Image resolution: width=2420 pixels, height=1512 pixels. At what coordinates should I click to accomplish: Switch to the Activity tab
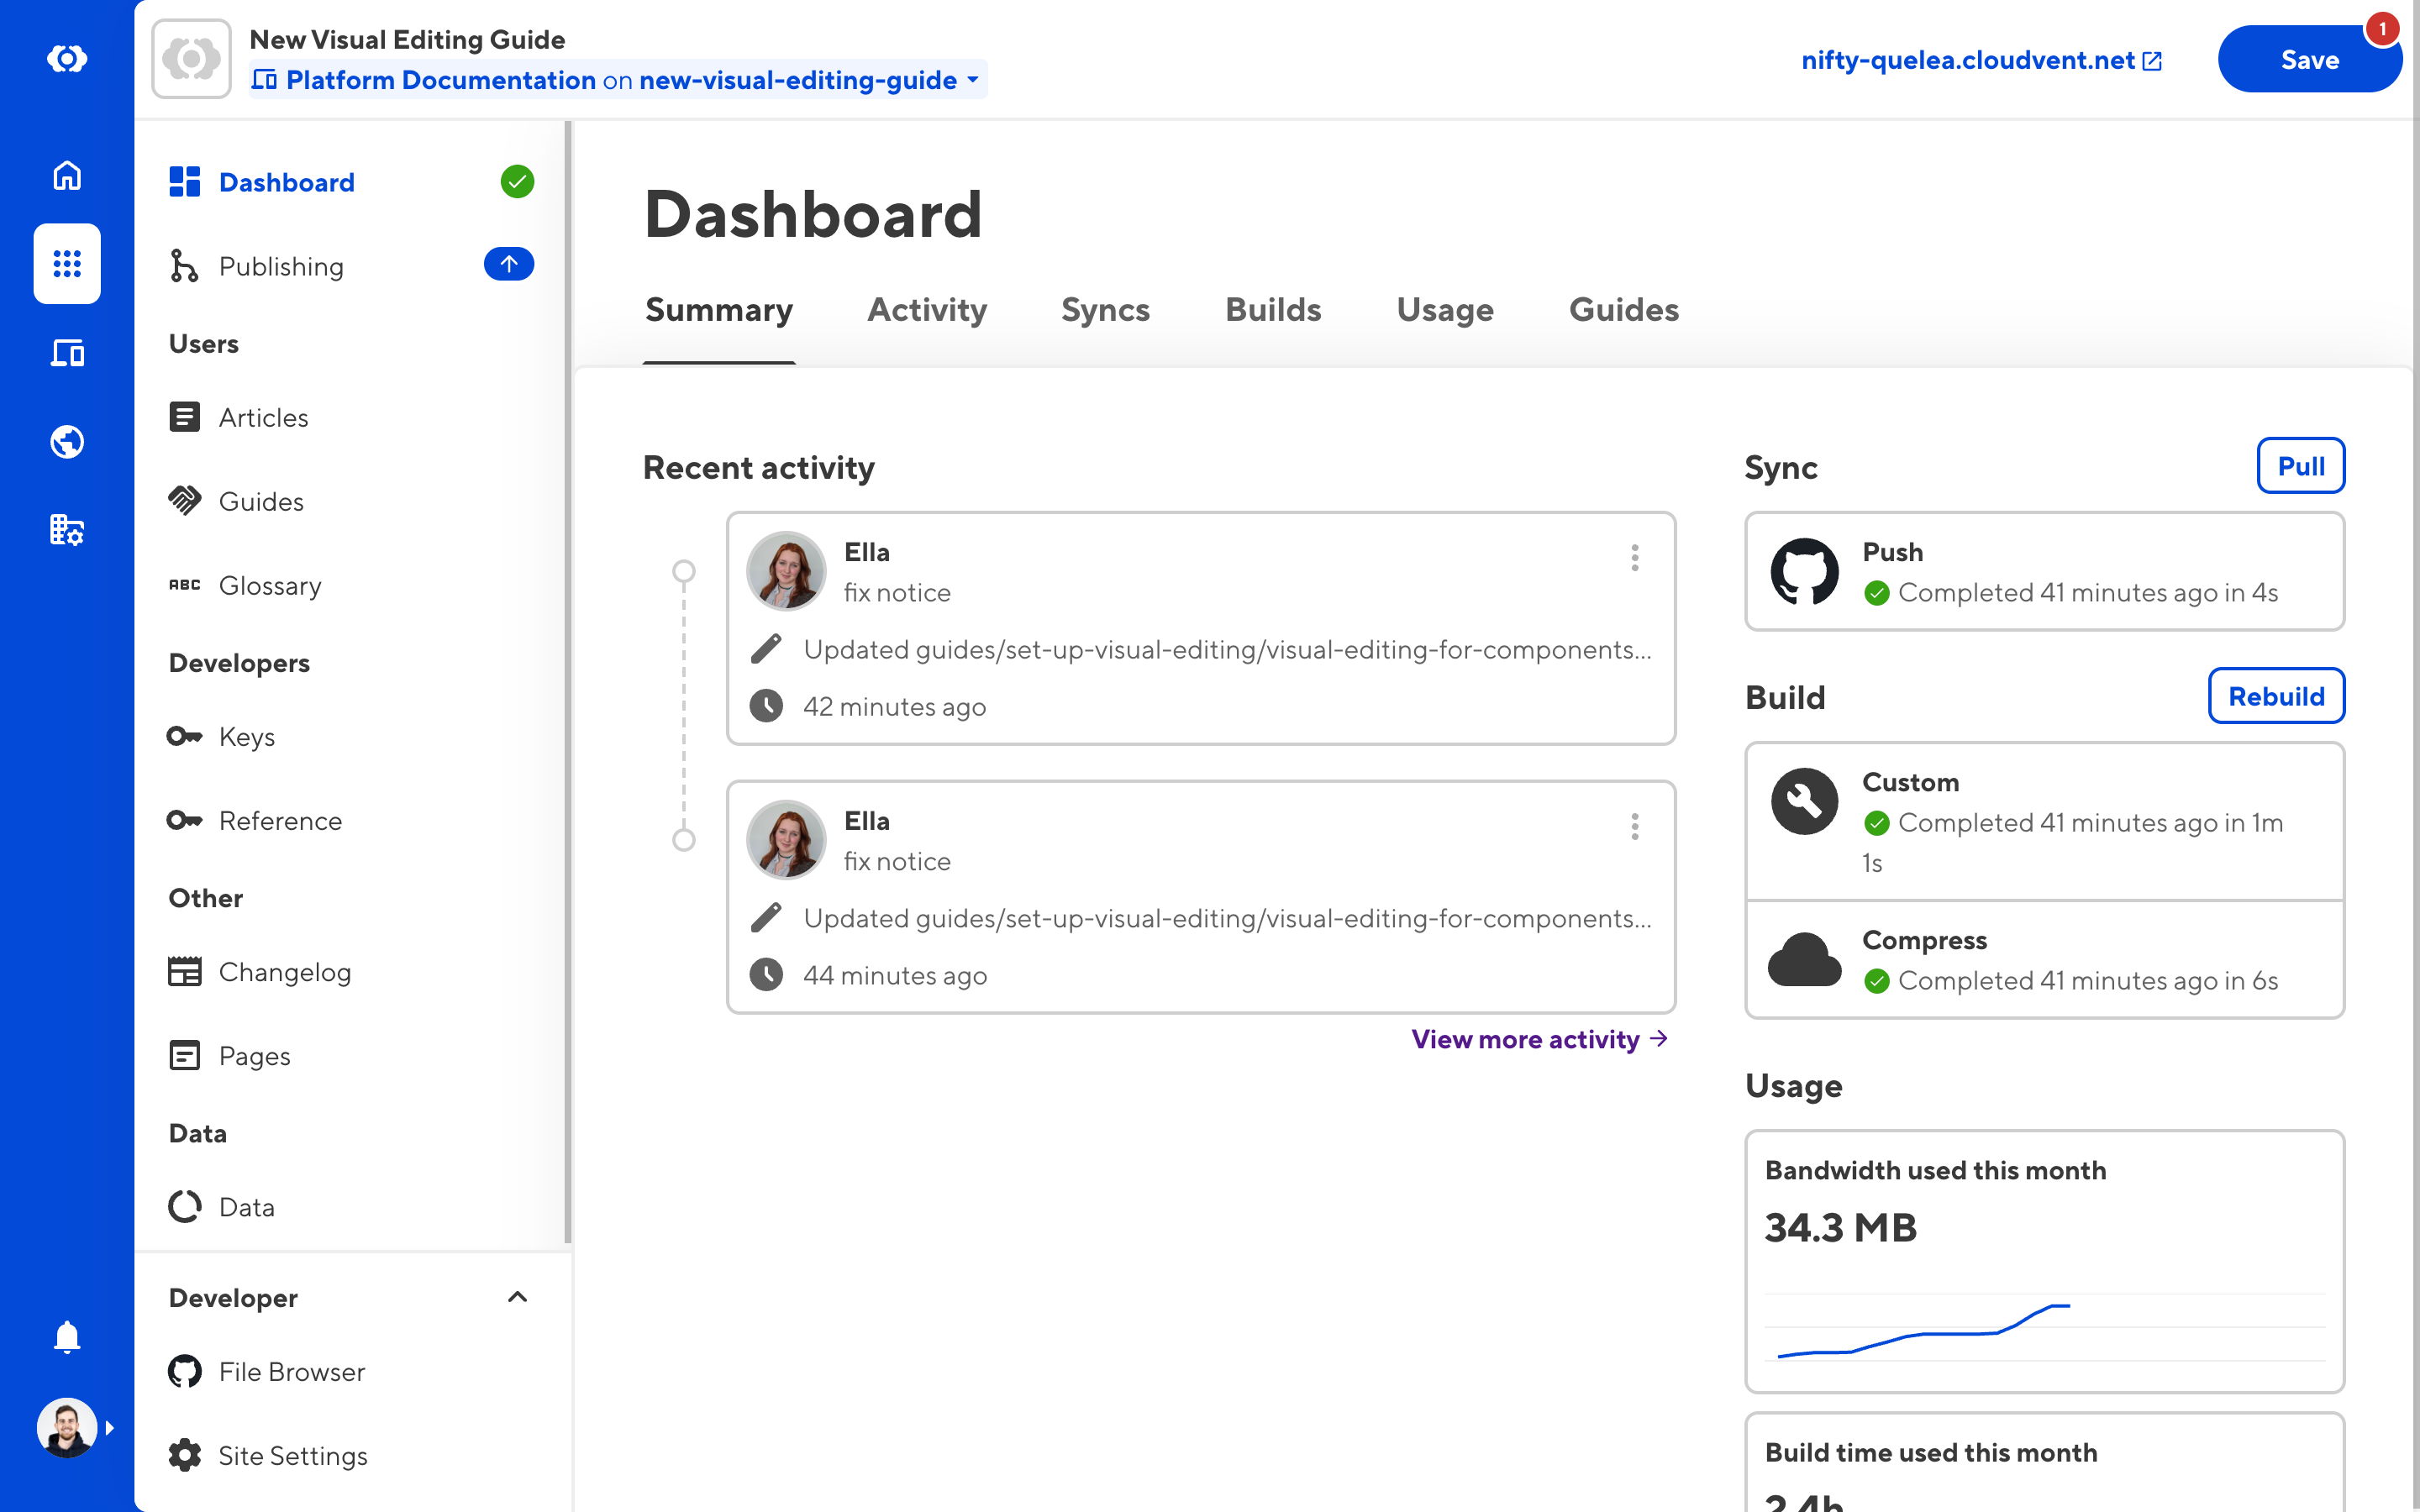click(x=926, y=310)
